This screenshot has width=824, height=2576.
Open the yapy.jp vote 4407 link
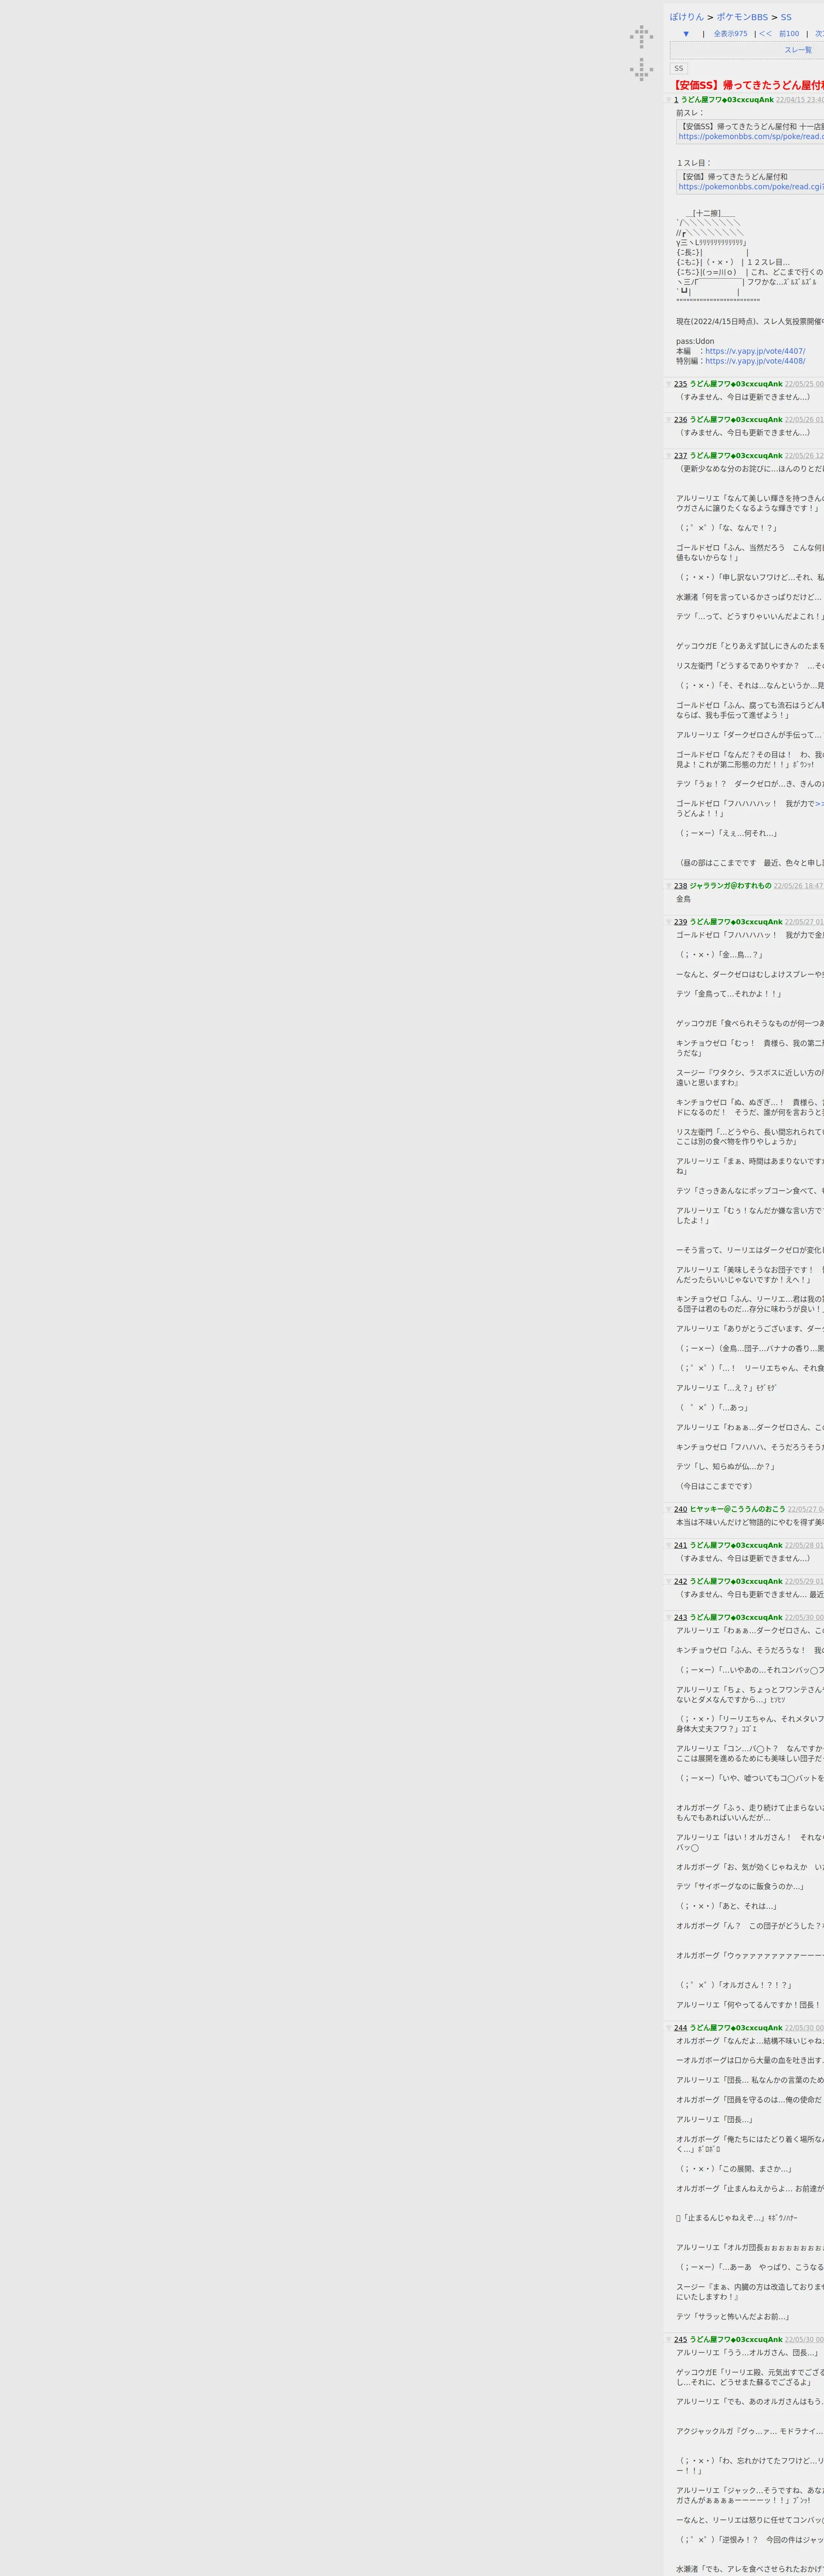point(755,351)
